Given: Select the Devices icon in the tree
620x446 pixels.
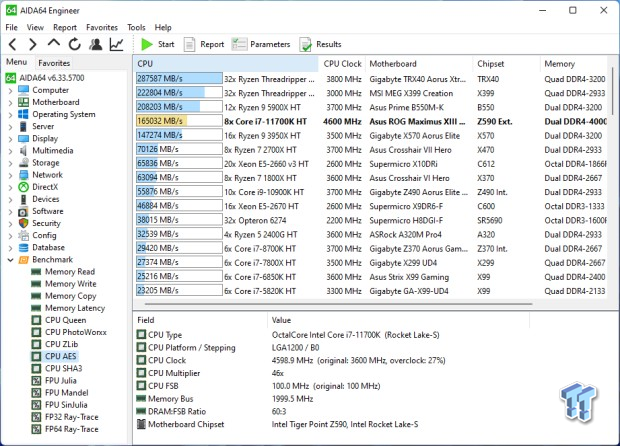Looking at the screenshot, I should tap(24, 199).
